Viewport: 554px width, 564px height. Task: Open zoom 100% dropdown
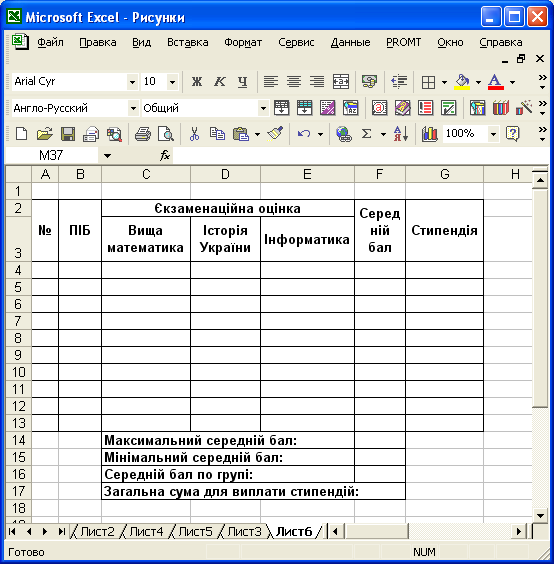(x=494, y=135)
